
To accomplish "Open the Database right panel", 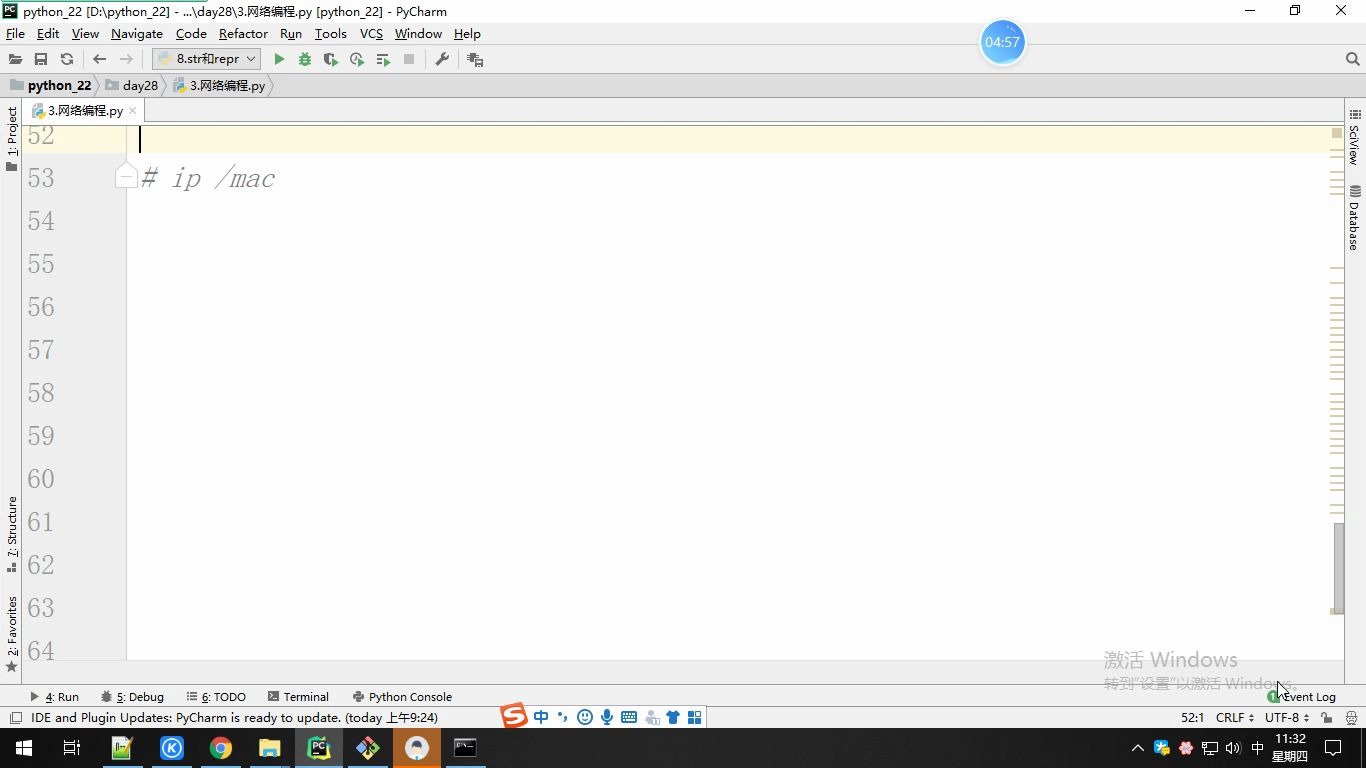I will 1355,217.
